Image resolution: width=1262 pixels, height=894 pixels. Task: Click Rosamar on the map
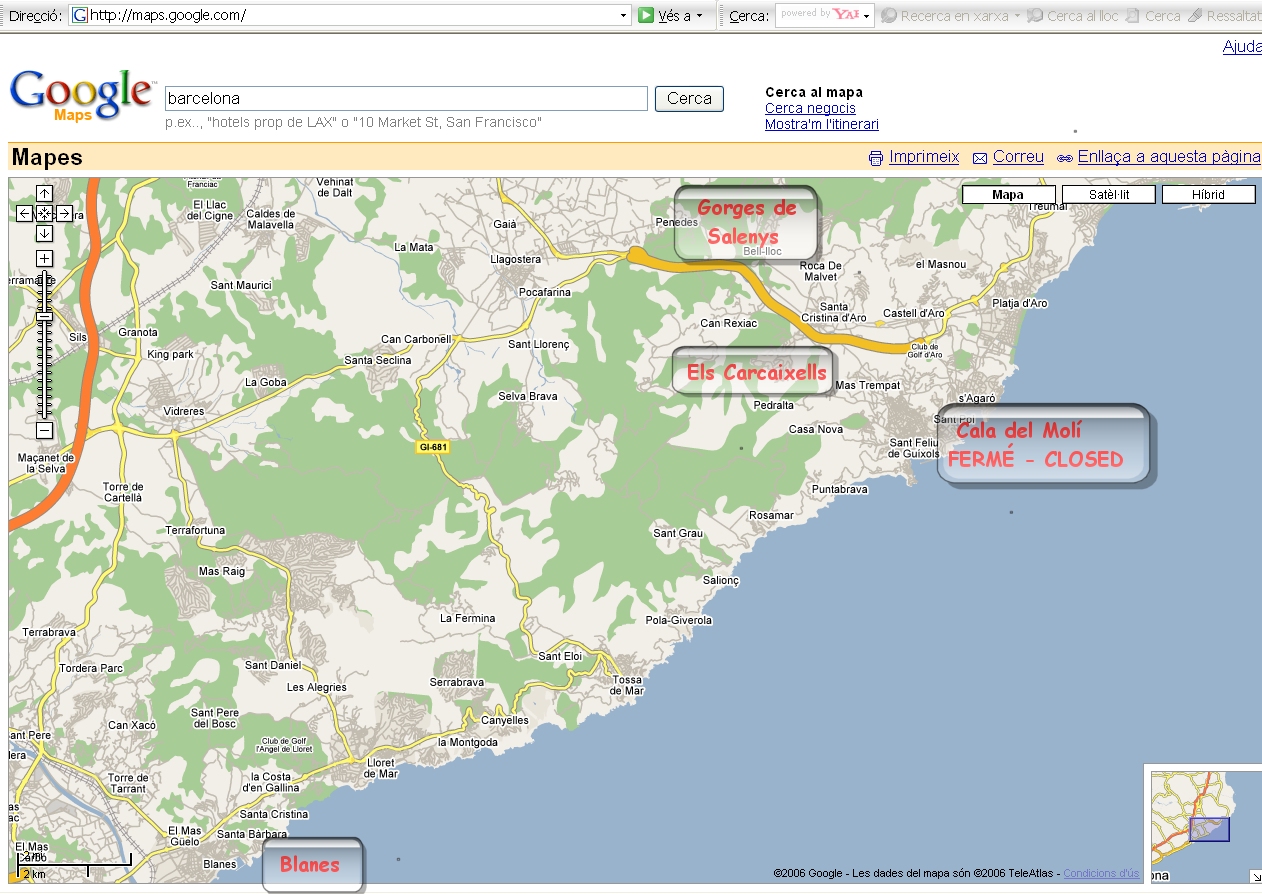coord(771,515)
